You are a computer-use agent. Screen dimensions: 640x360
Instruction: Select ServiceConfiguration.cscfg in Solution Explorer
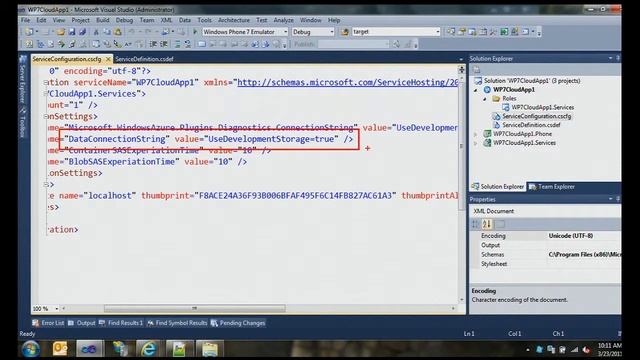point(536,116)
